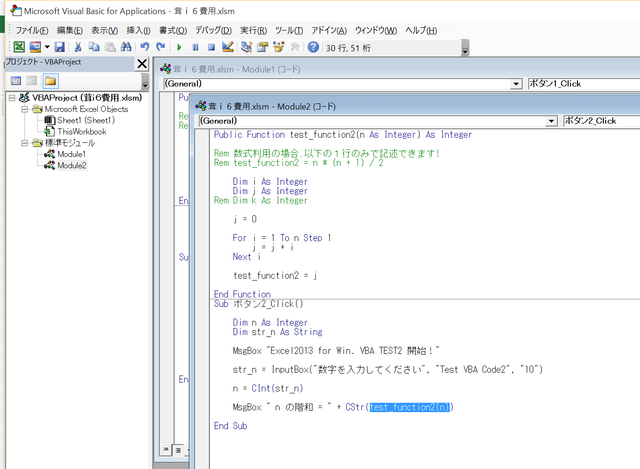The width and height of the screenshot is (640, 469).
Task: Open the Project Explorer toolbar icon
Action: pos(246,47)
